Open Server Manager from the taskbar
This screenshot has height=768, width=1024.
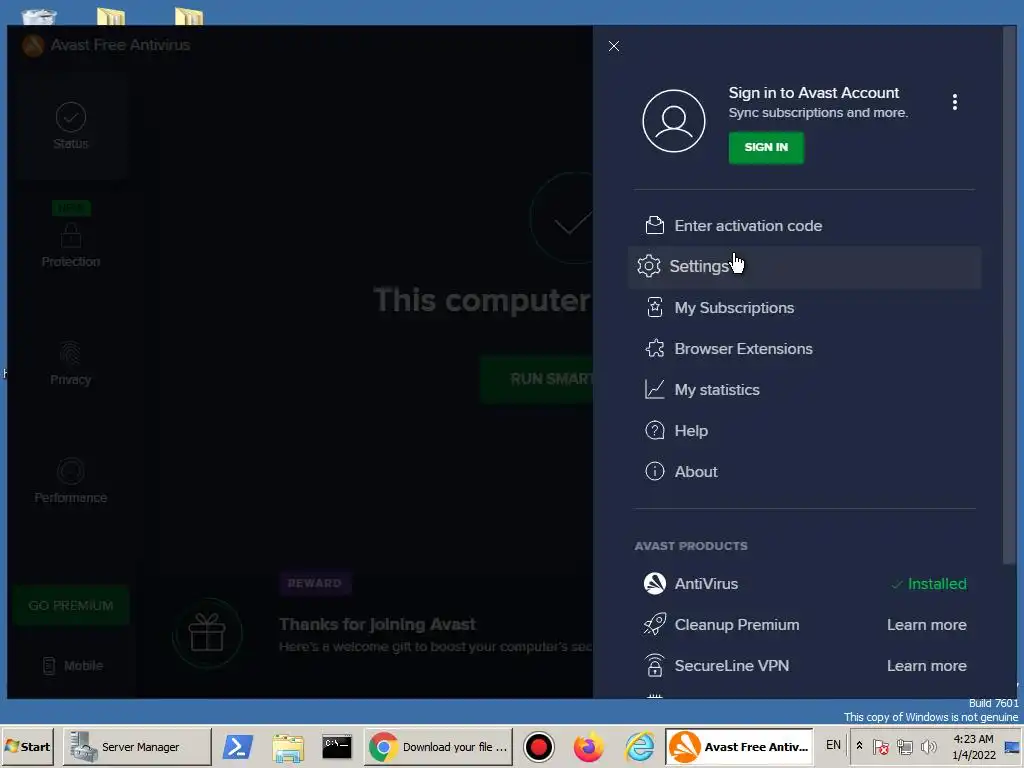137,746
